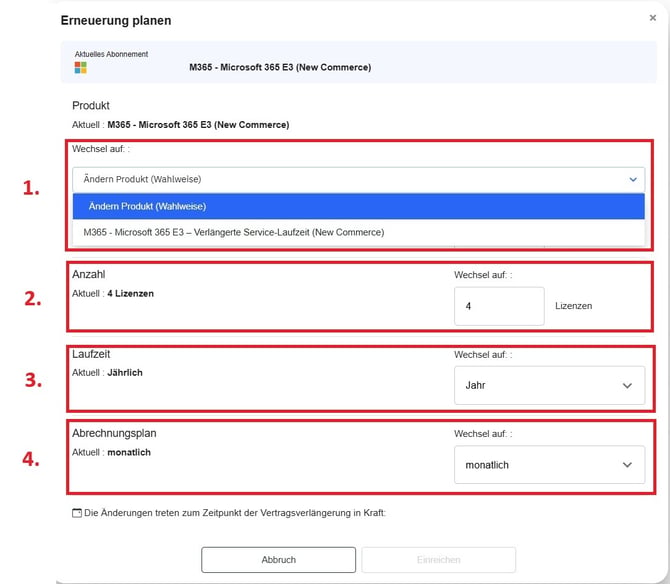Click the Produkt section heading
The width and height of the screenshot is (670, 584).
click(91, 106)
